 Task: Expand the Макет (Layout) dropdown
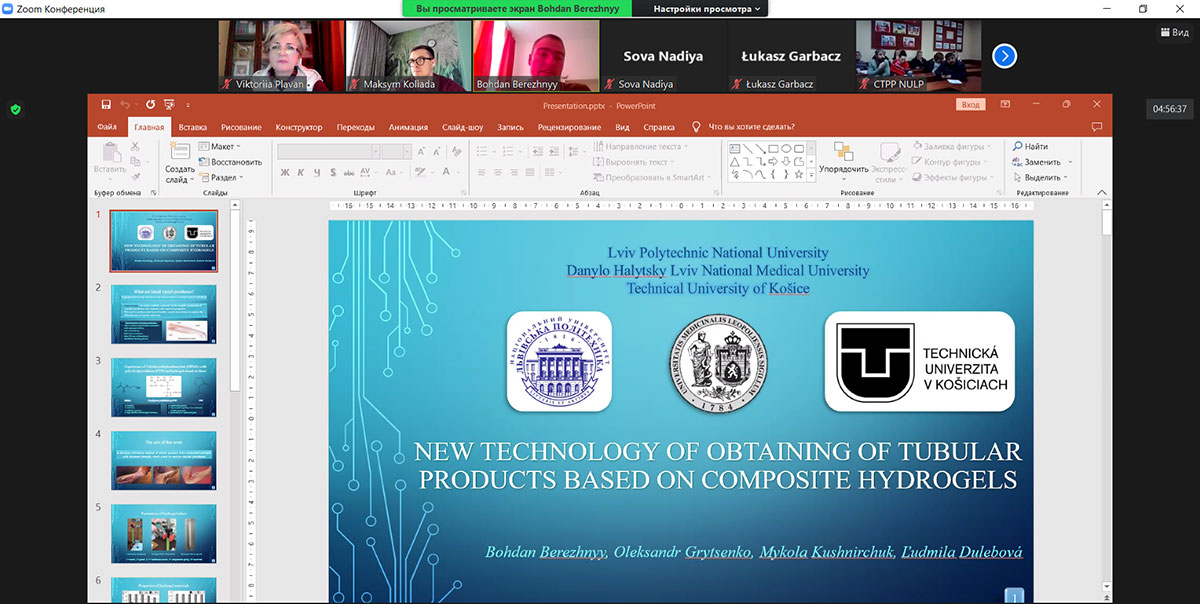[218, 147]
